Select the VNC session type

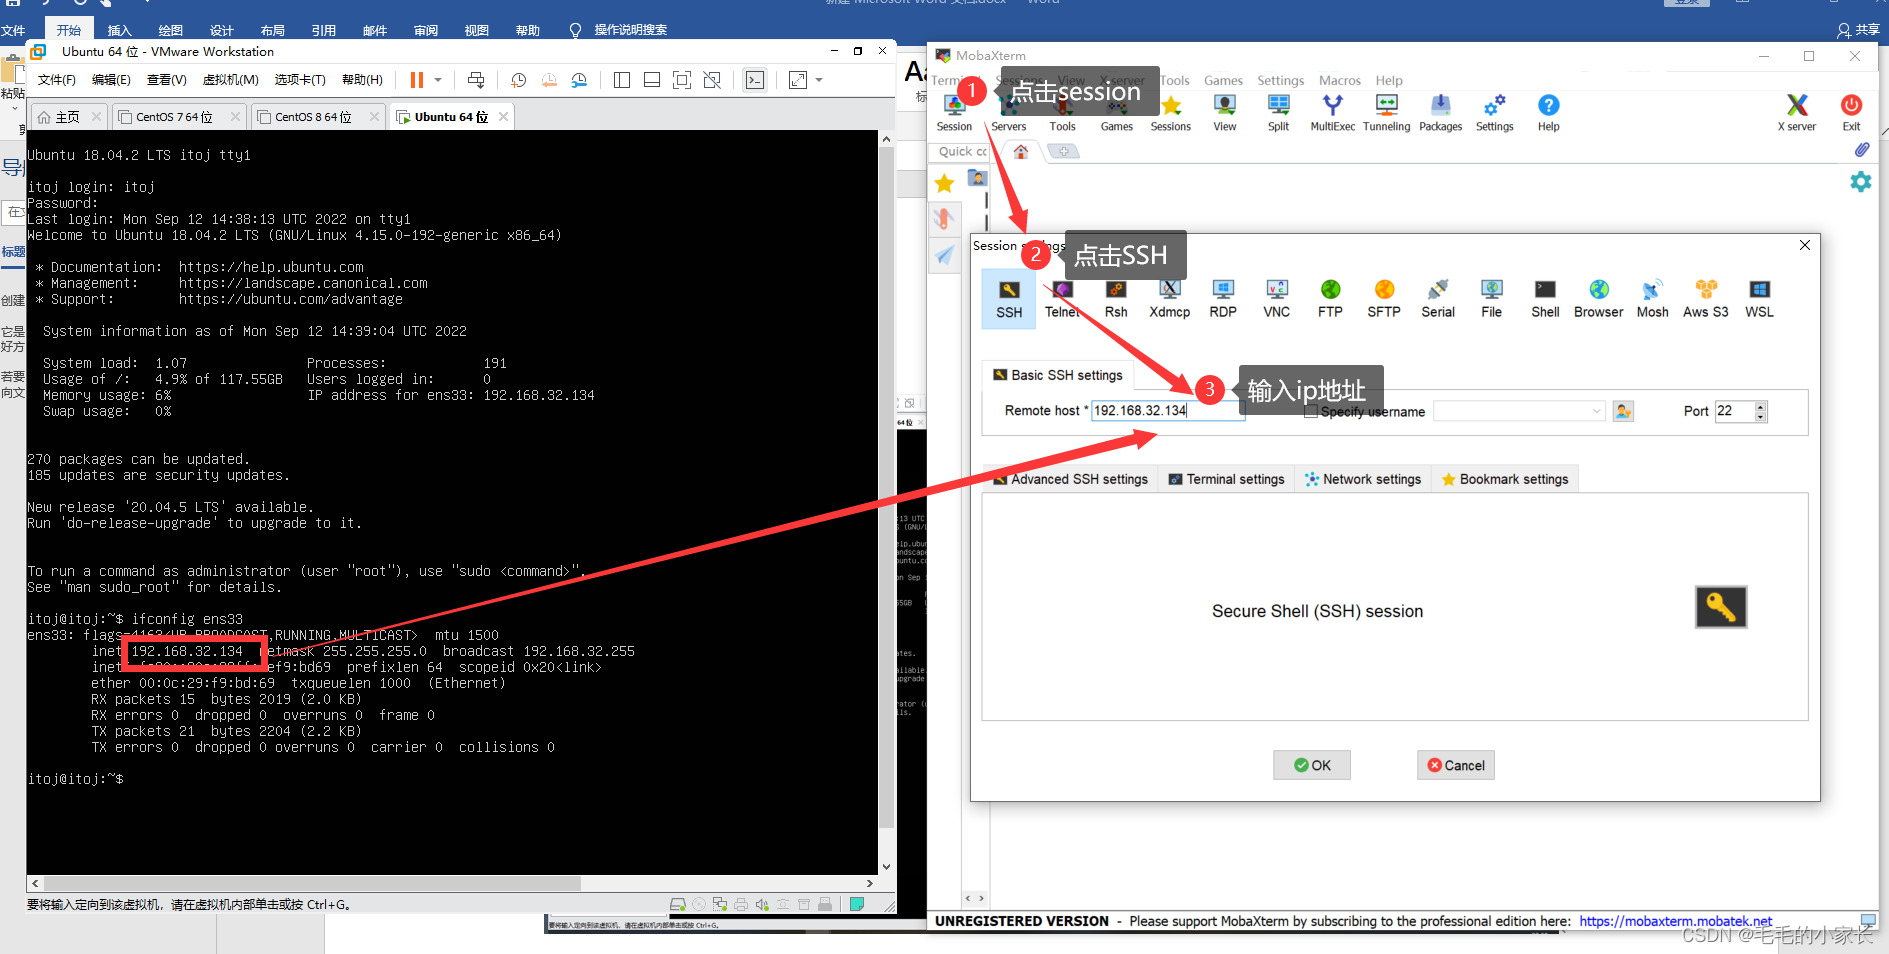tap(1277, 299)
